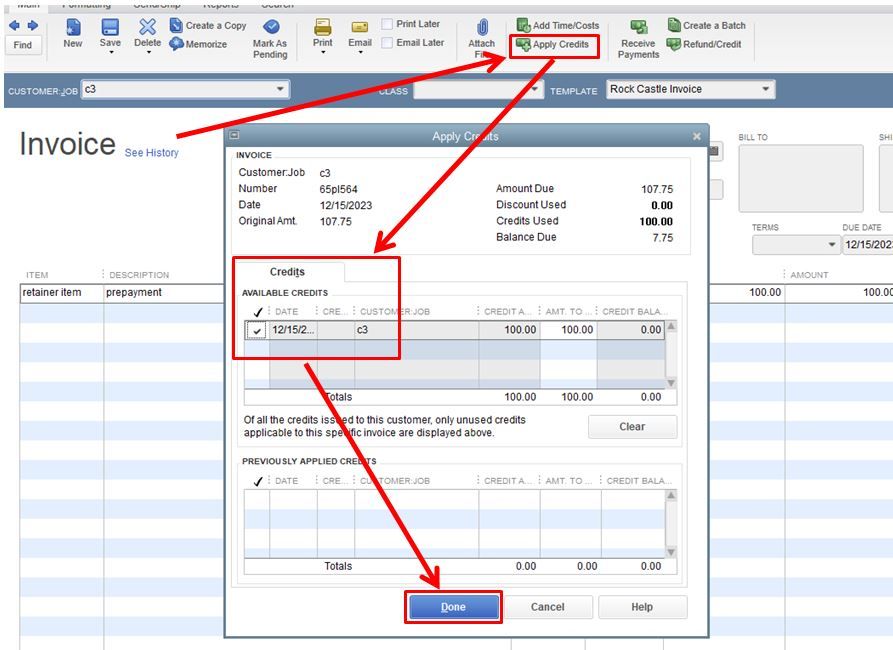
Task: Expand Email dropdown arrow
Action: tap(361, 52)
